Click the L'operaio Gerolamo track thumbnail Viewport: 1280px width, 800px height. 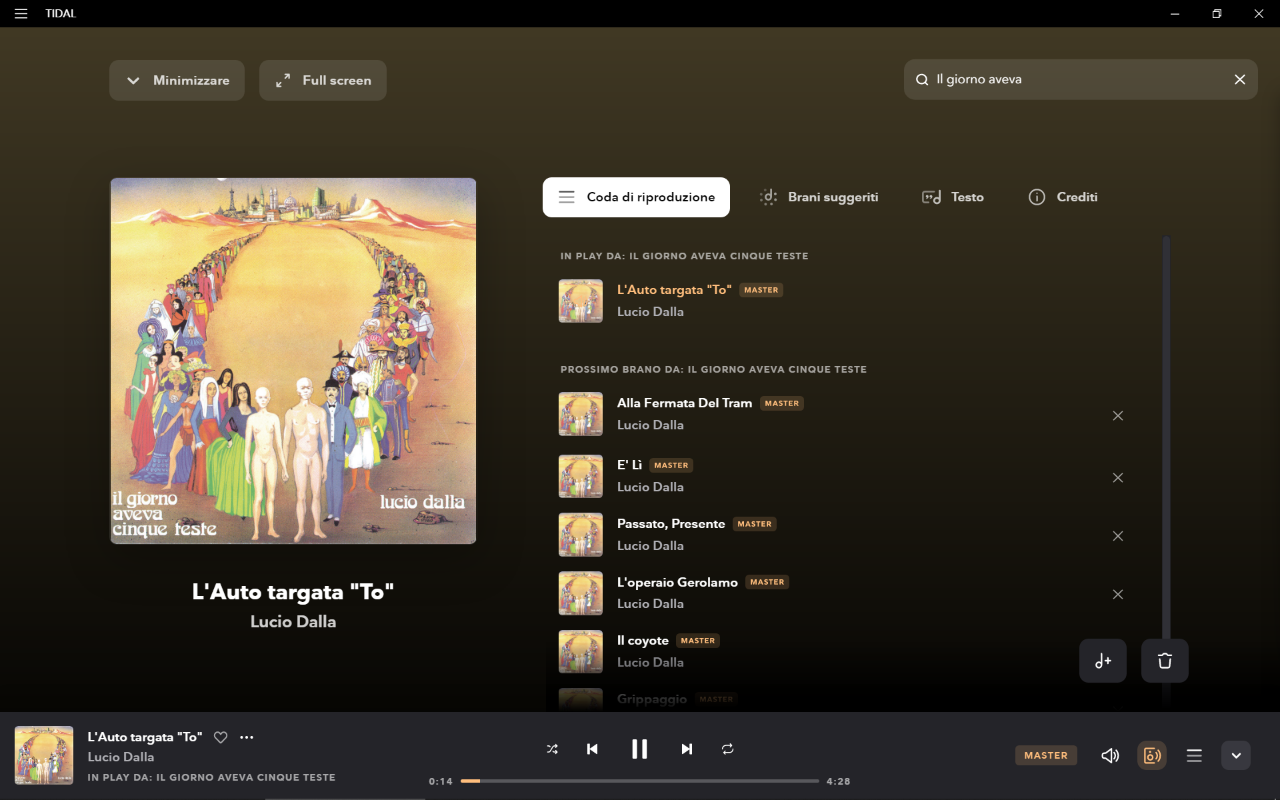tap(581, 593)
